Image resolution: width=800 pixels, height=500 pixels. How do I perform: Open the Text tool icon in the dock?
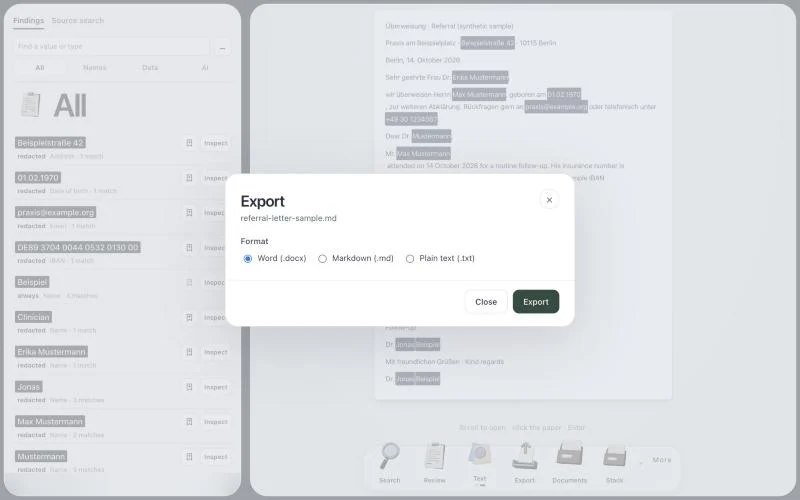tap(480, 455)
